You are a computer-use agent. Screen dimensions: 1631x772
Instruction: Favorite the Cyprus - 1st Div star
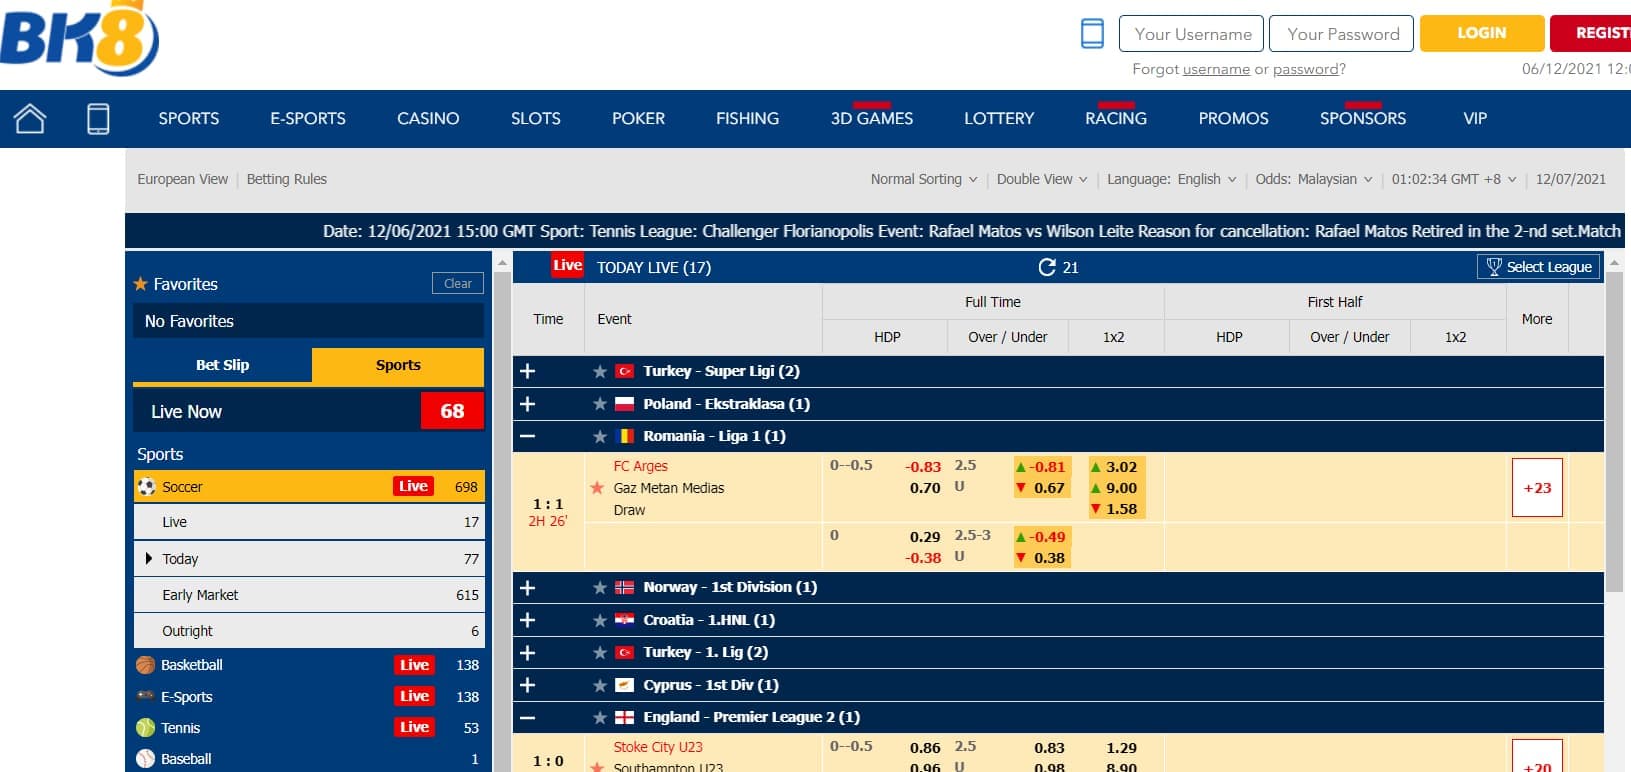pos(600,686)
